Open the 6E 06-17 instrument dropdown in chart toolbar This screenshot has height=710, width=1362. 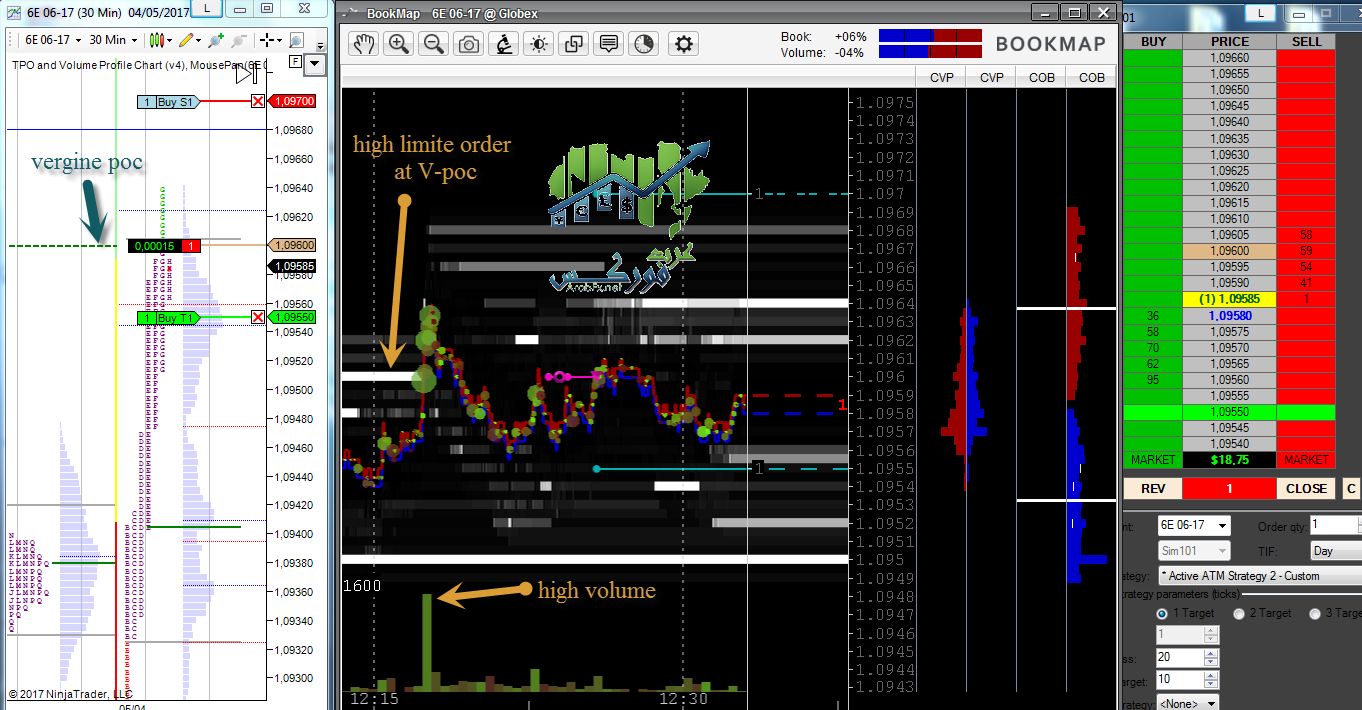[x=53, y=40]
